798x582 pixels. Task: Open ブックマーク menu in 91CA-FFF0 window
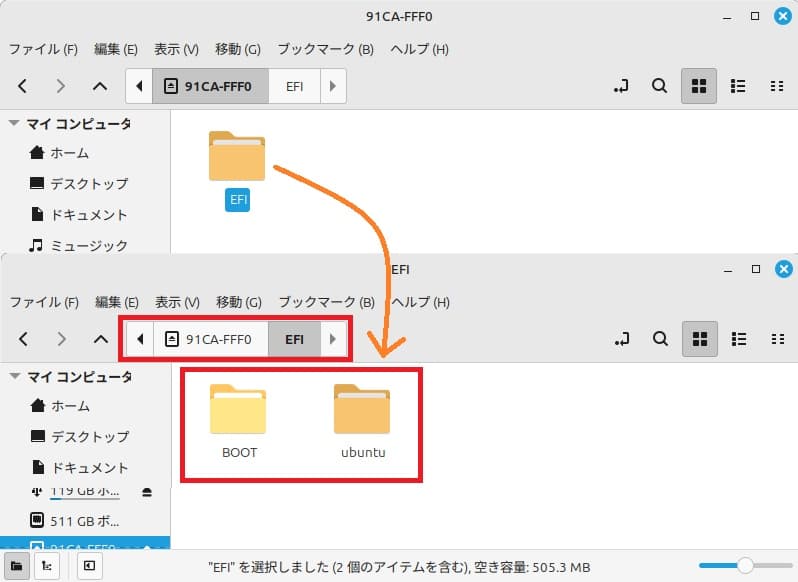(326, 49)
